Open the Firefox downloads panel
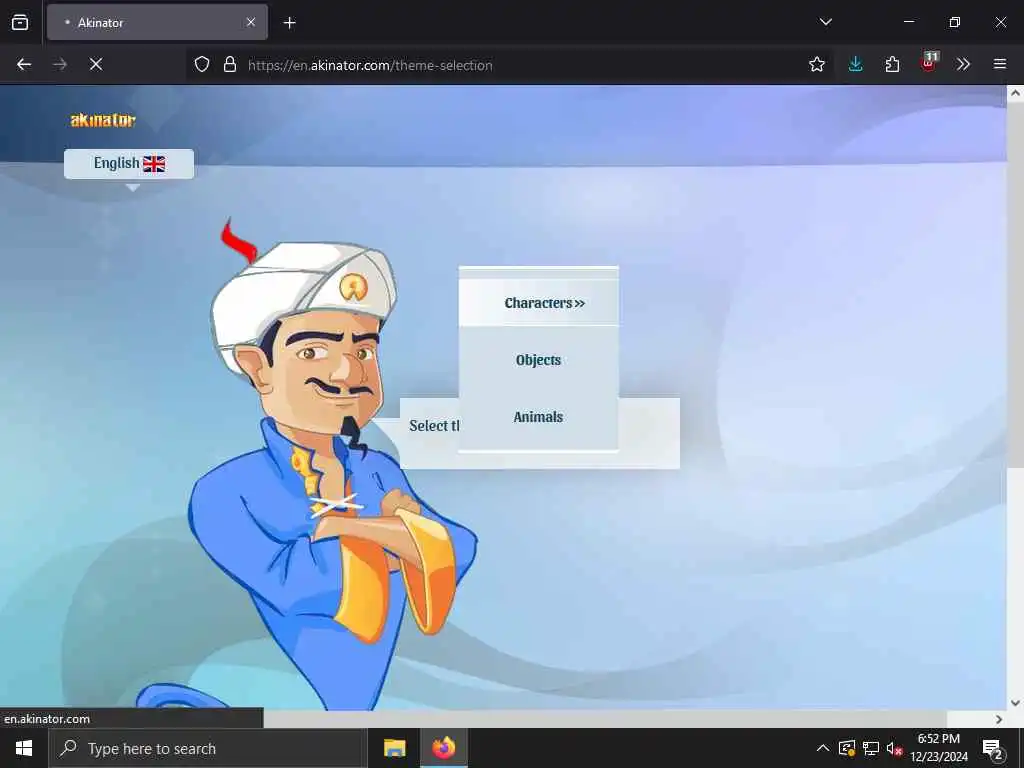Image resolution: width=1024 pixels, height=768 pixels. pos(856,64)
